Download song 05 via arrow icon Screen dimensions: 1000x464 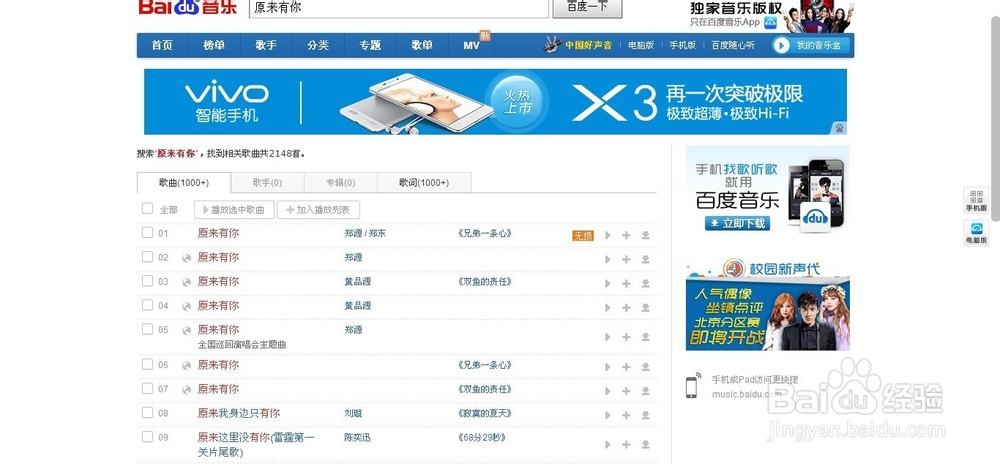(645, 337)
